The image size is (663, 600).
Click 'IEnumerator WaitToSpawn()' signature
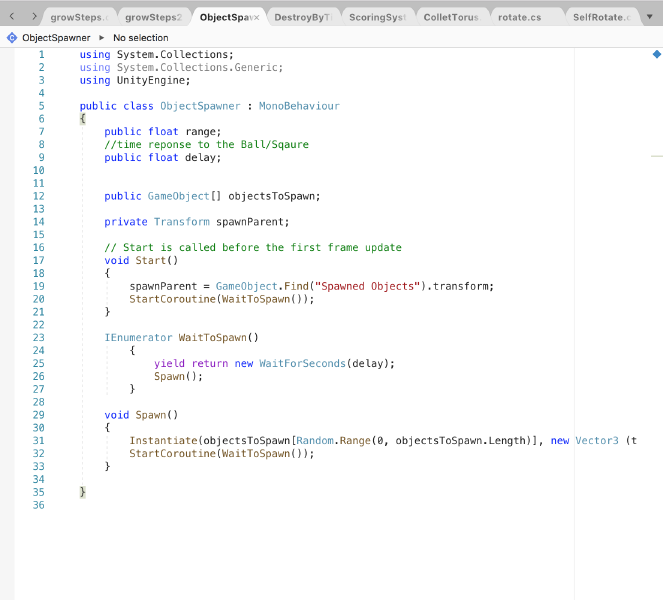pyautogui.click(x=181, y=337)
